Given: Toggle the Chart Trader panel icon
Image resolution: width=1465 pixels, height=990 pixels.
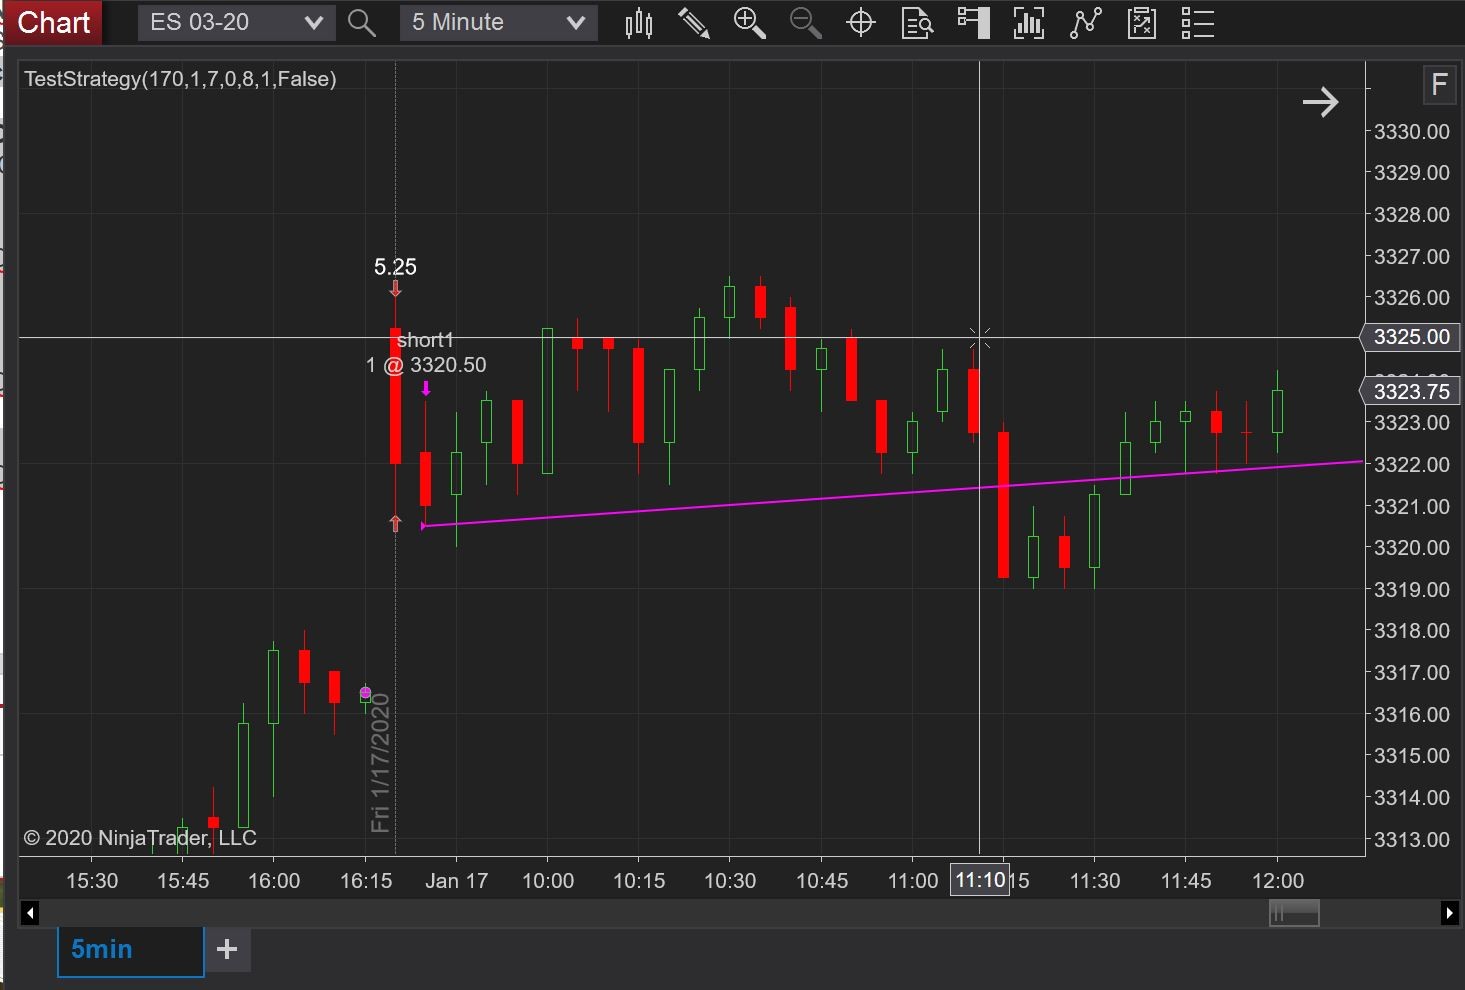Looking at the screenshot, I should pyautogui.click(x=973, y=23).
